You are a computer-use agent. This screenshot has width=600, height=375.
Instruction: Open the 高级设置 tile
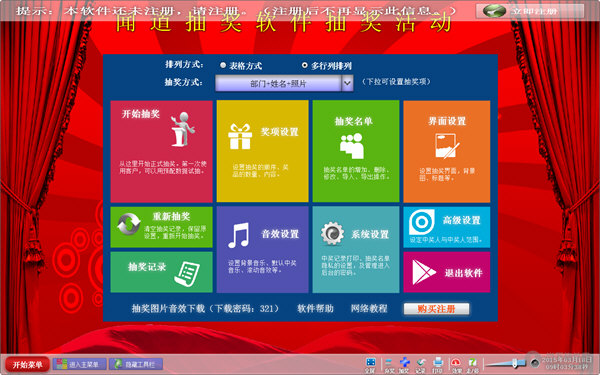point(447,227)
